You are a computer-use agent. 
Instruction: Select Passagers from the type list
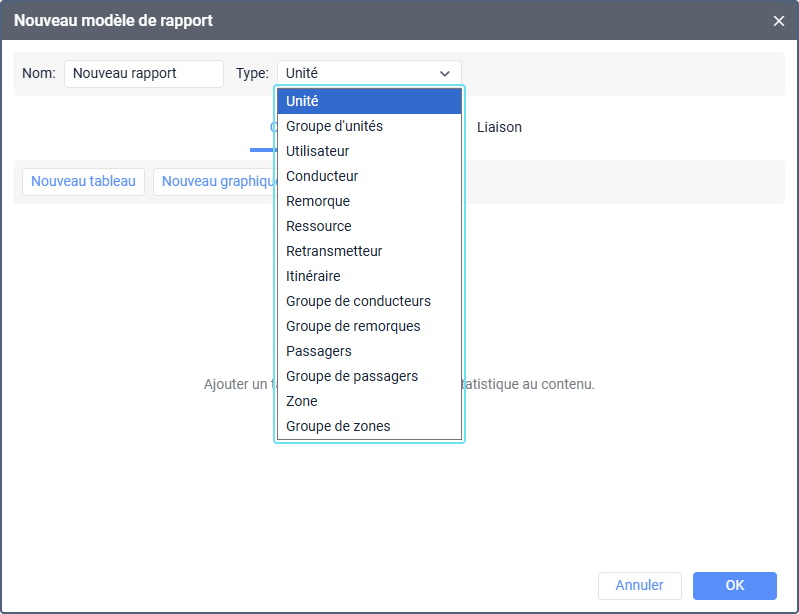pyautogui.click(x=368, y=351)
